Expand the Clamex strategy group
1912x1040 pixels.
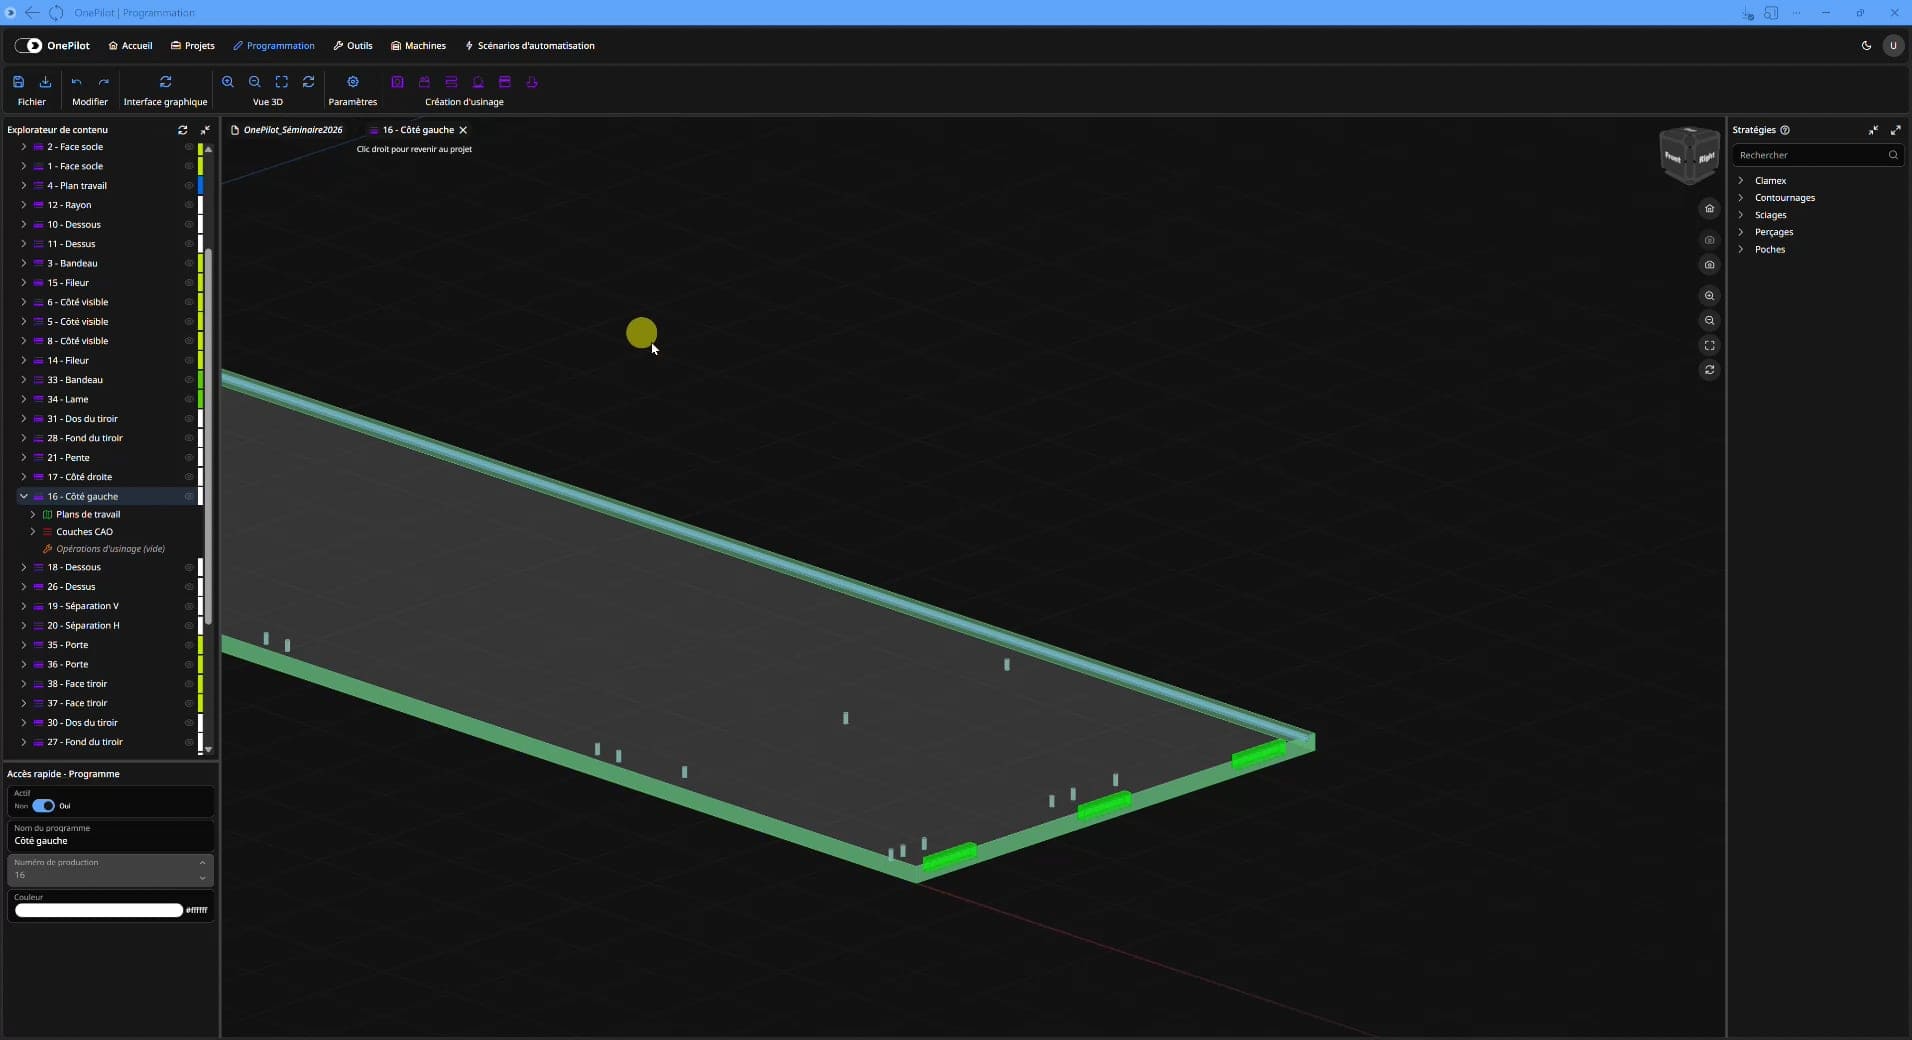coord(1741,181)
